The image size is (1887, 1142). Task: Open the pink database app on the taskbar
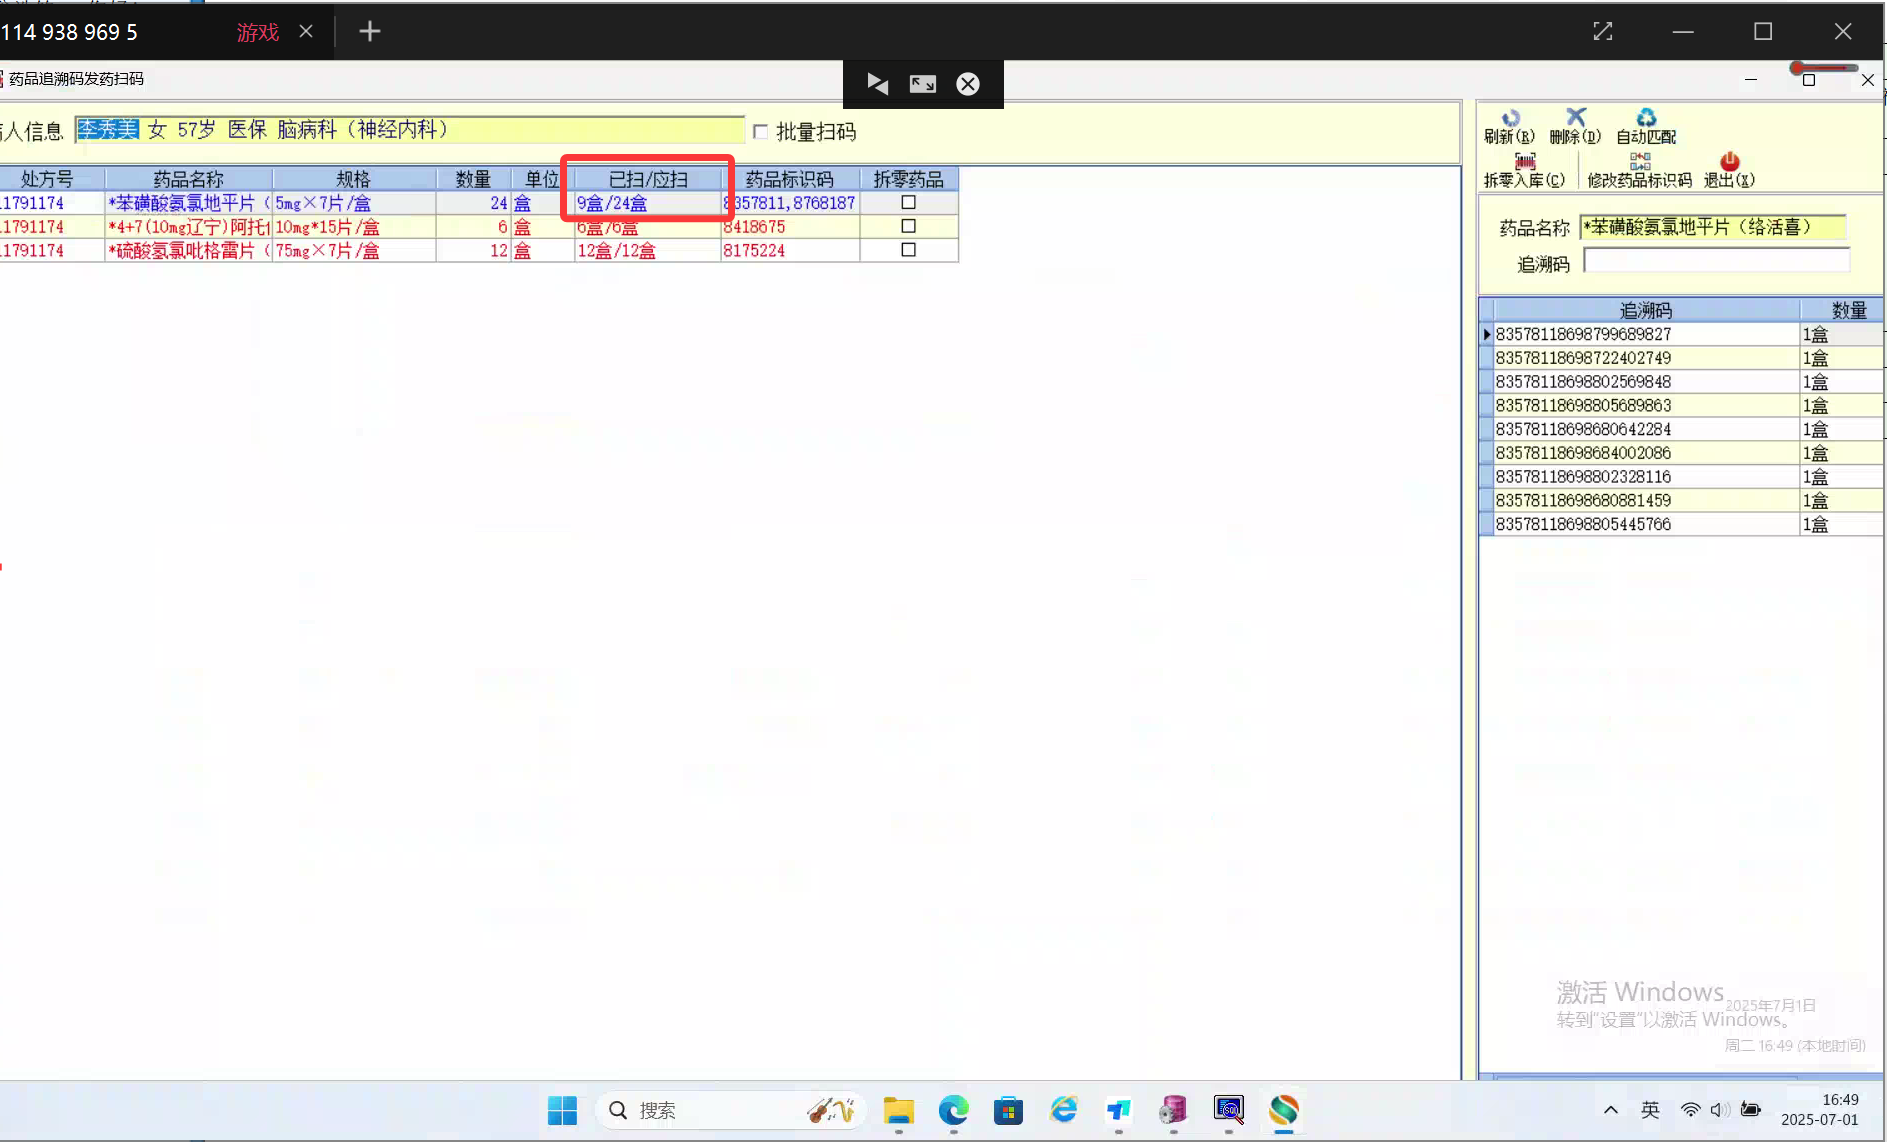click(x=1173, y=1110)
